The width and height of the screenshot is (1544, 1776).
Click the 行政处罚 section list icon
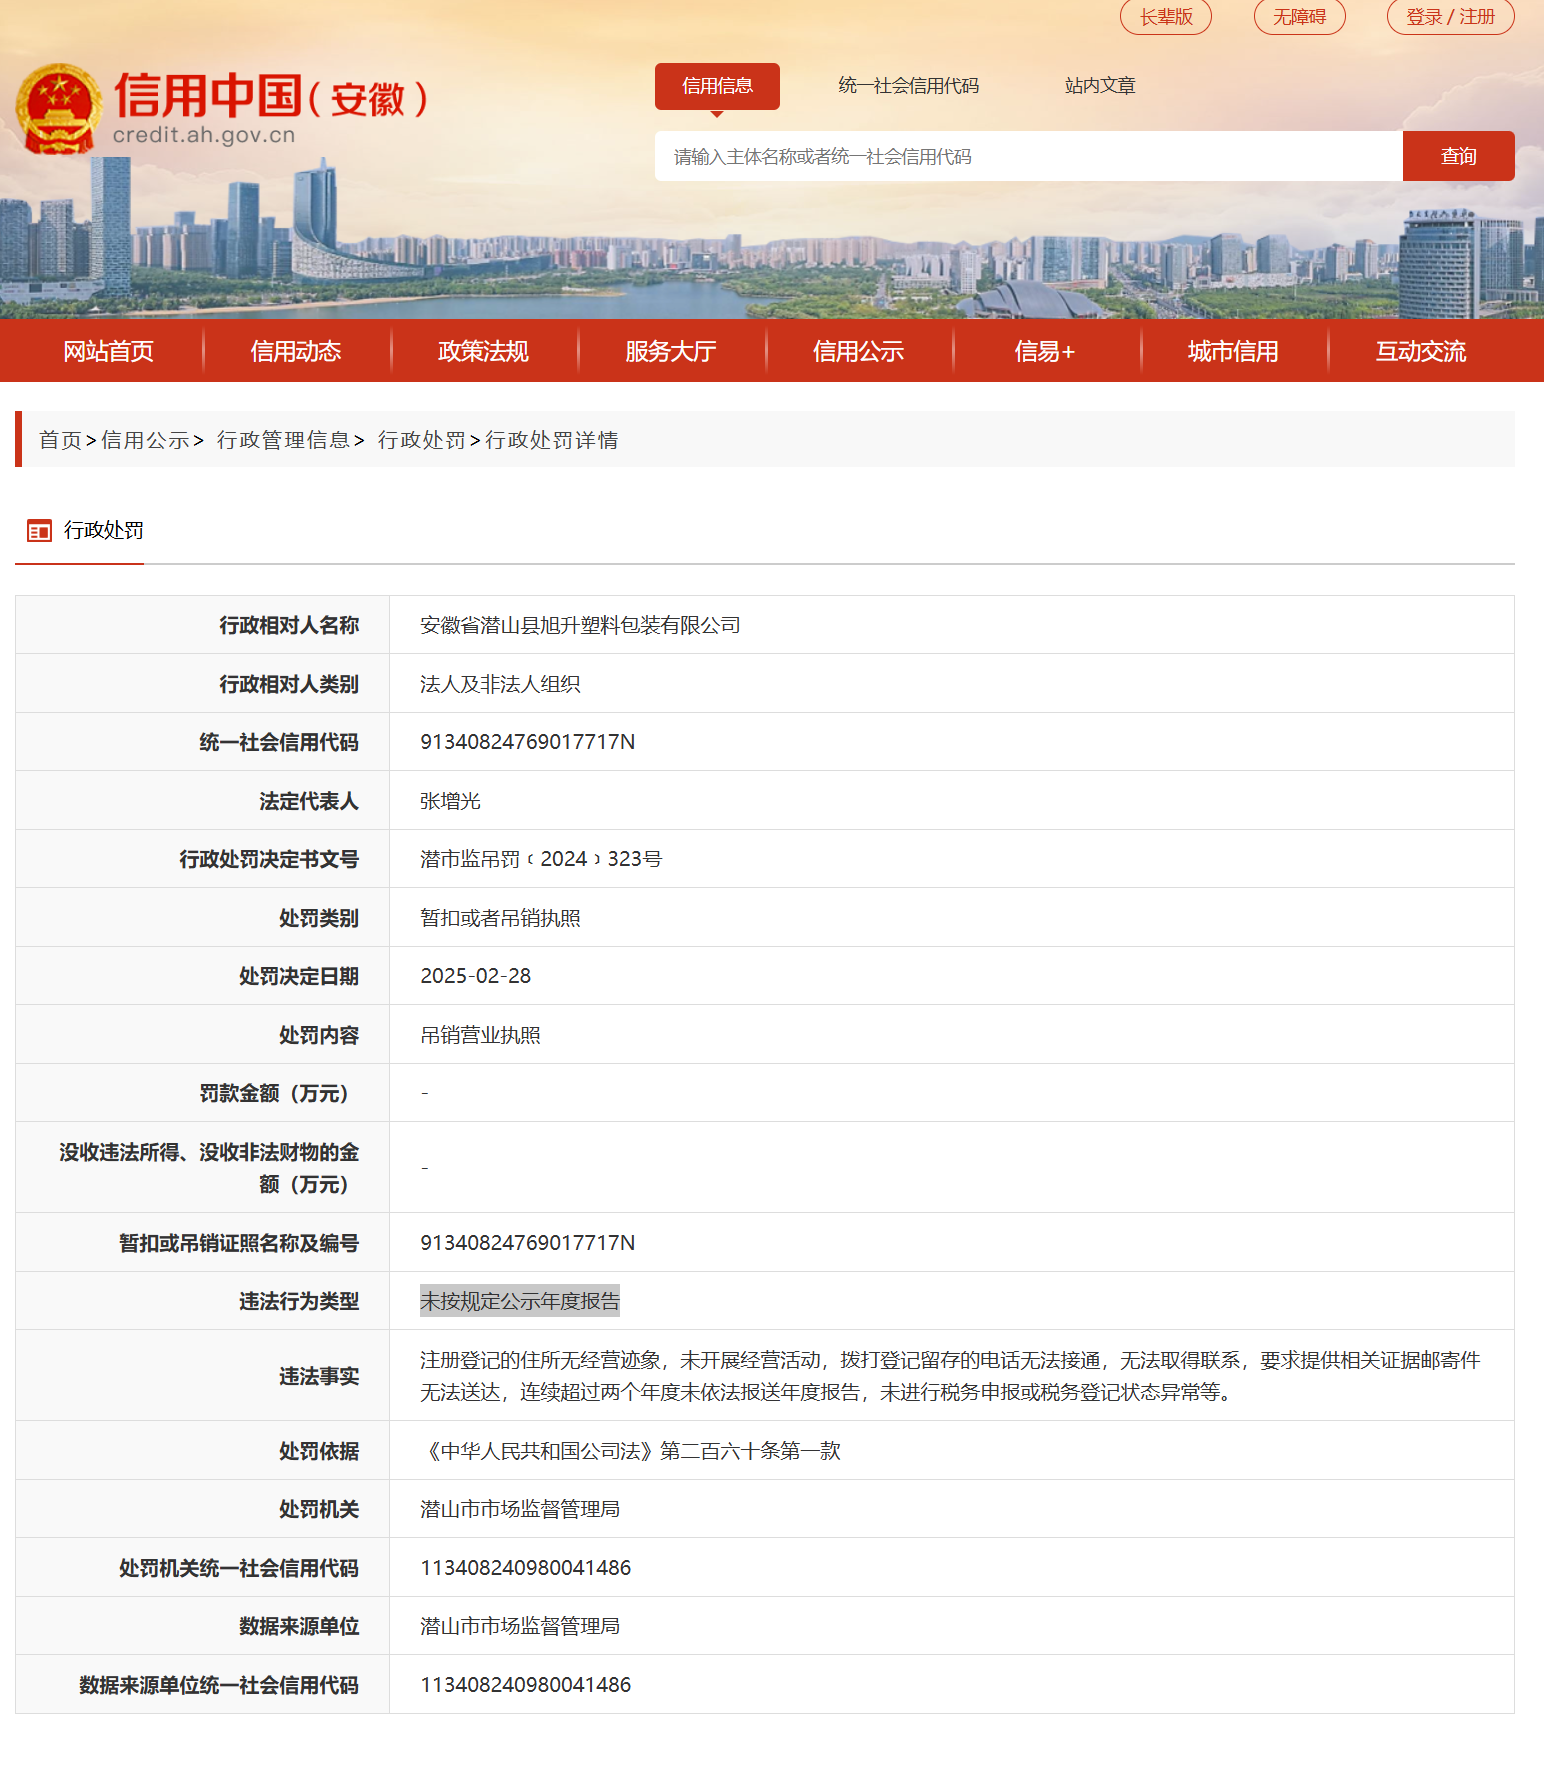pos(39,531)
